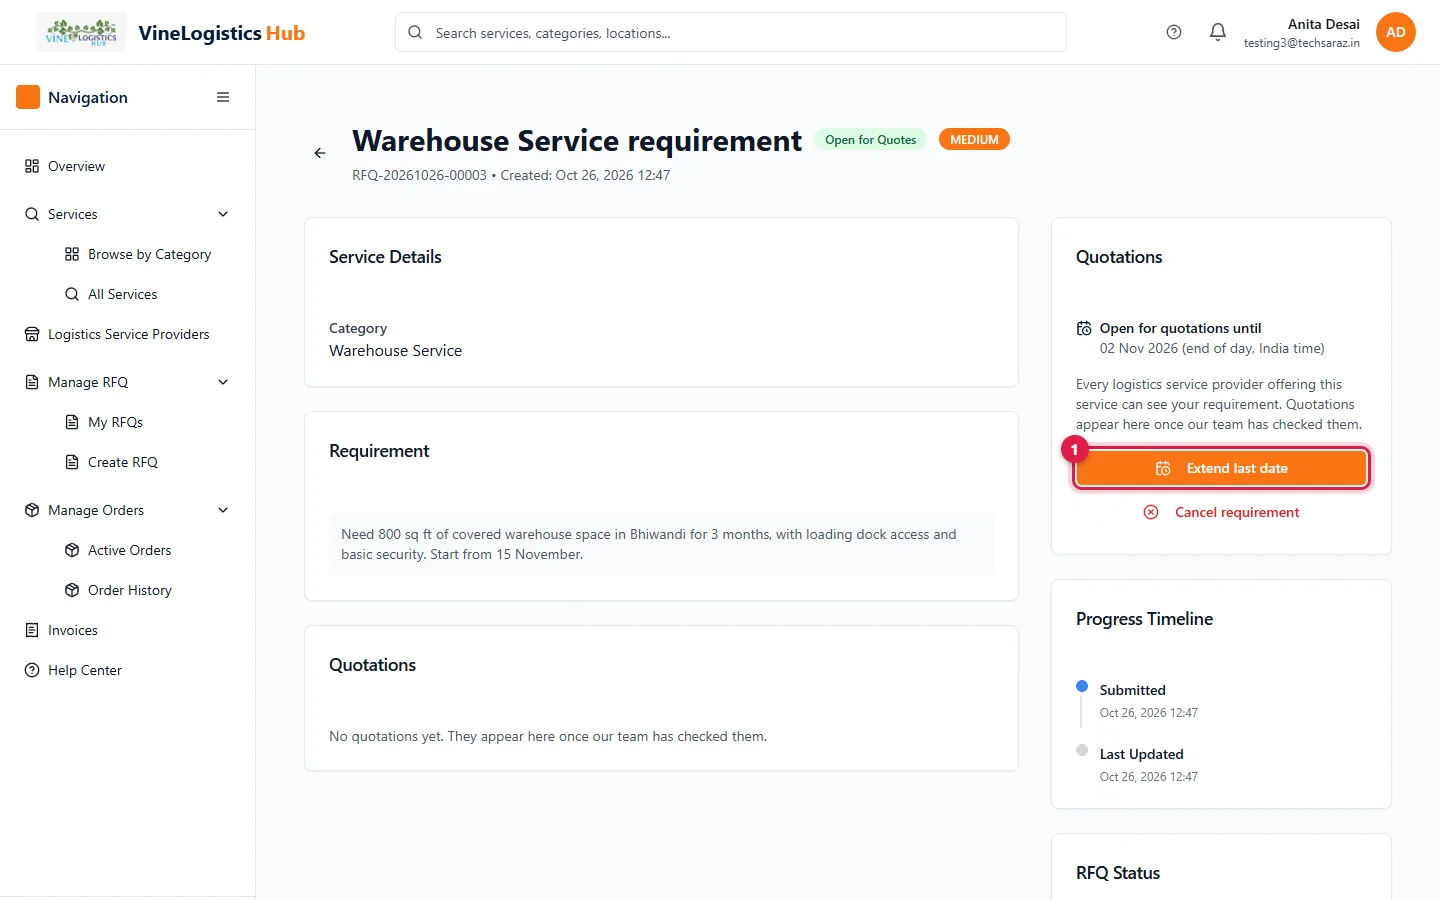Click the Cancel requirement link
This screenshot has height=900, width=1440.
(1221, 512)
